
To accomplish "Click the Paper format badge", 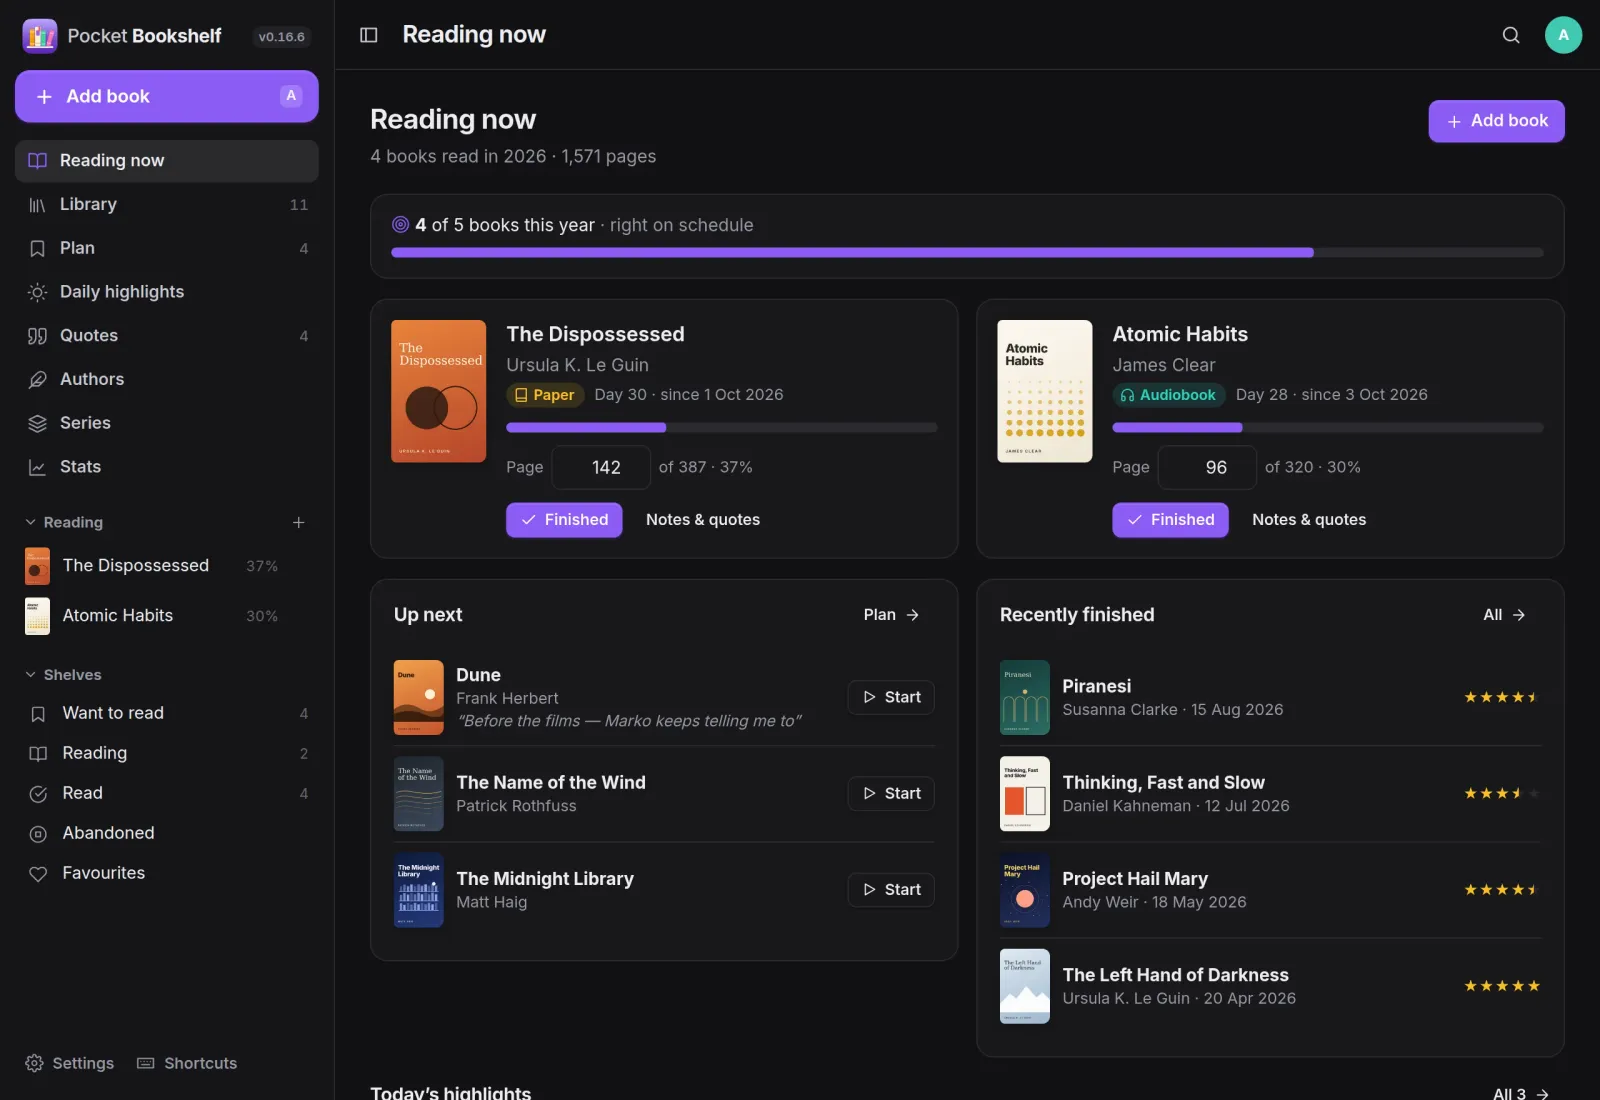I will click(x=545, y=395).
